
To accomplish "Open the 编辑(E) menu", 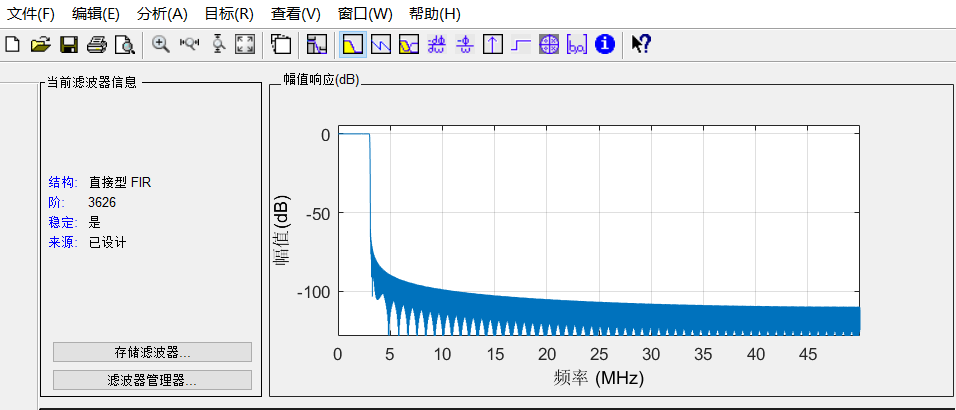I will pos(96,13).
